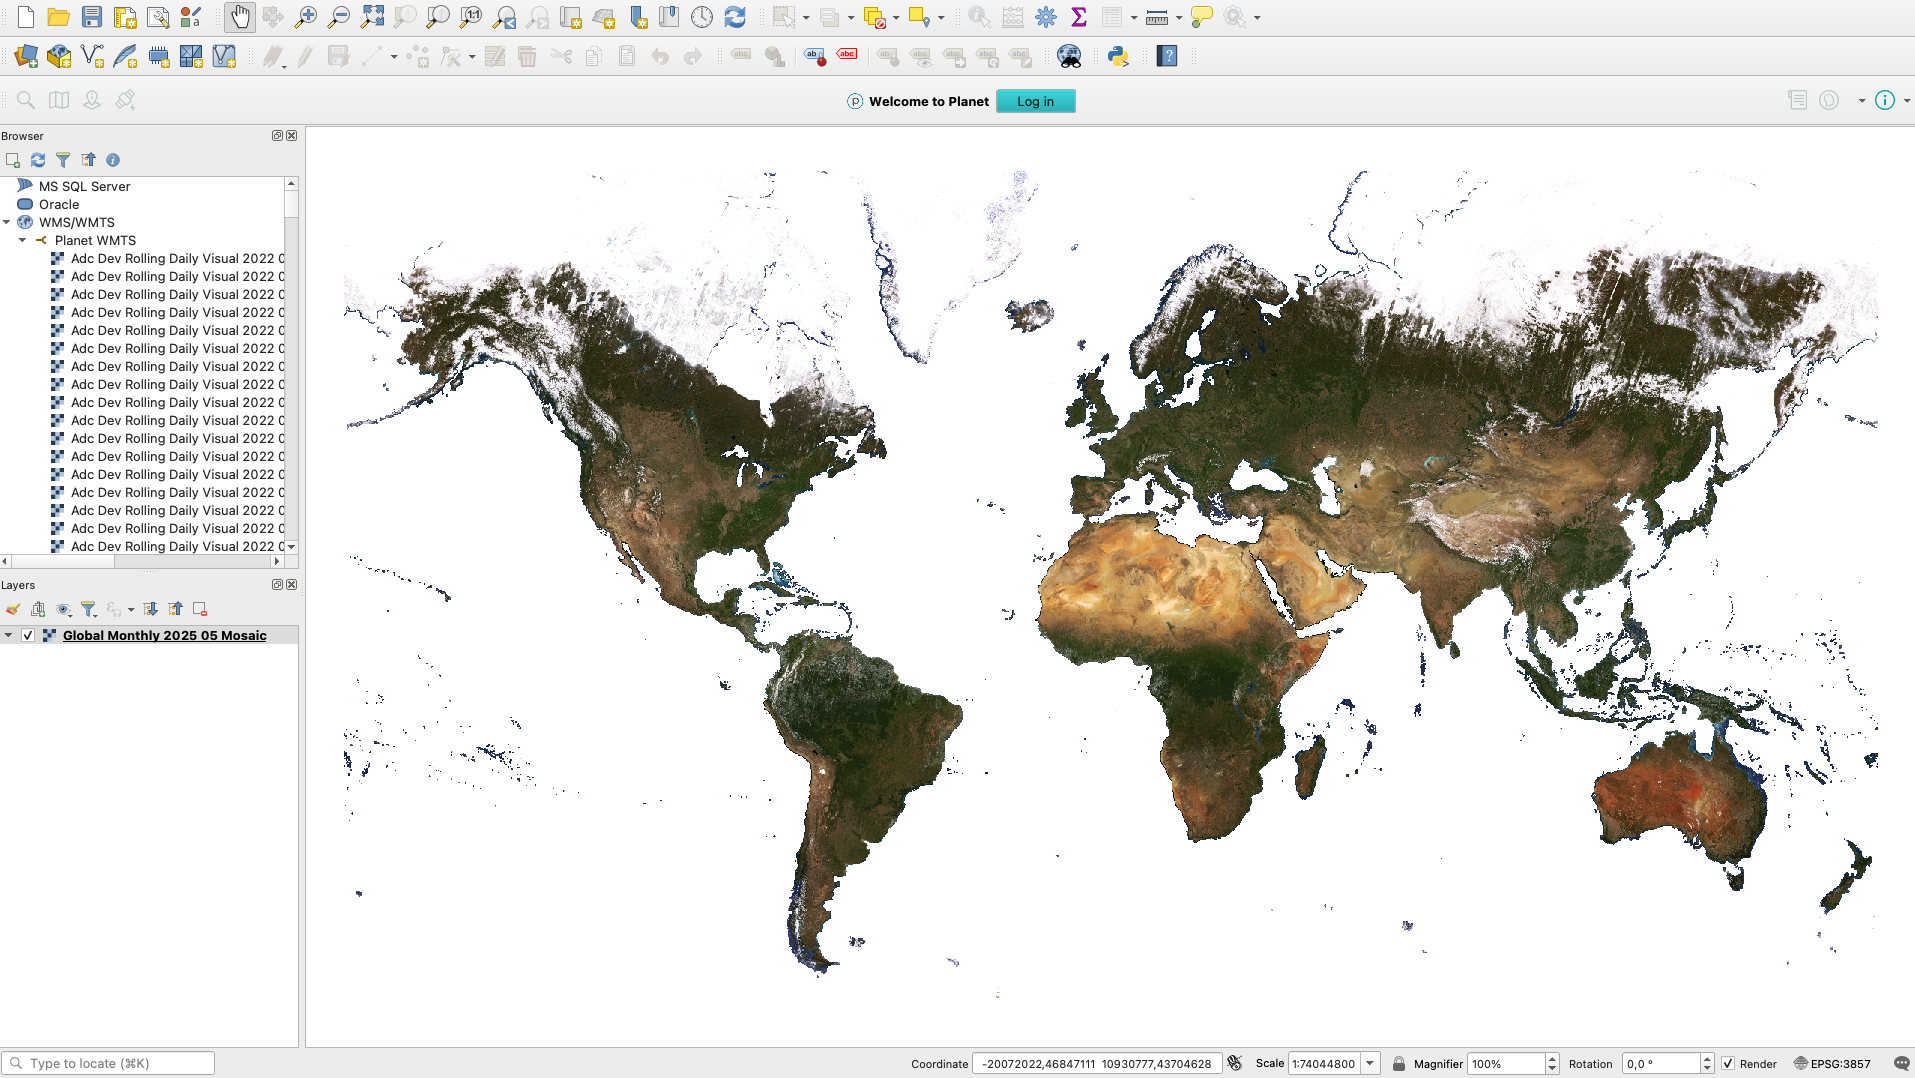Add selected layers in Browser panel
Viewport: 1915px width, 1078px height.
pos(13,160)
